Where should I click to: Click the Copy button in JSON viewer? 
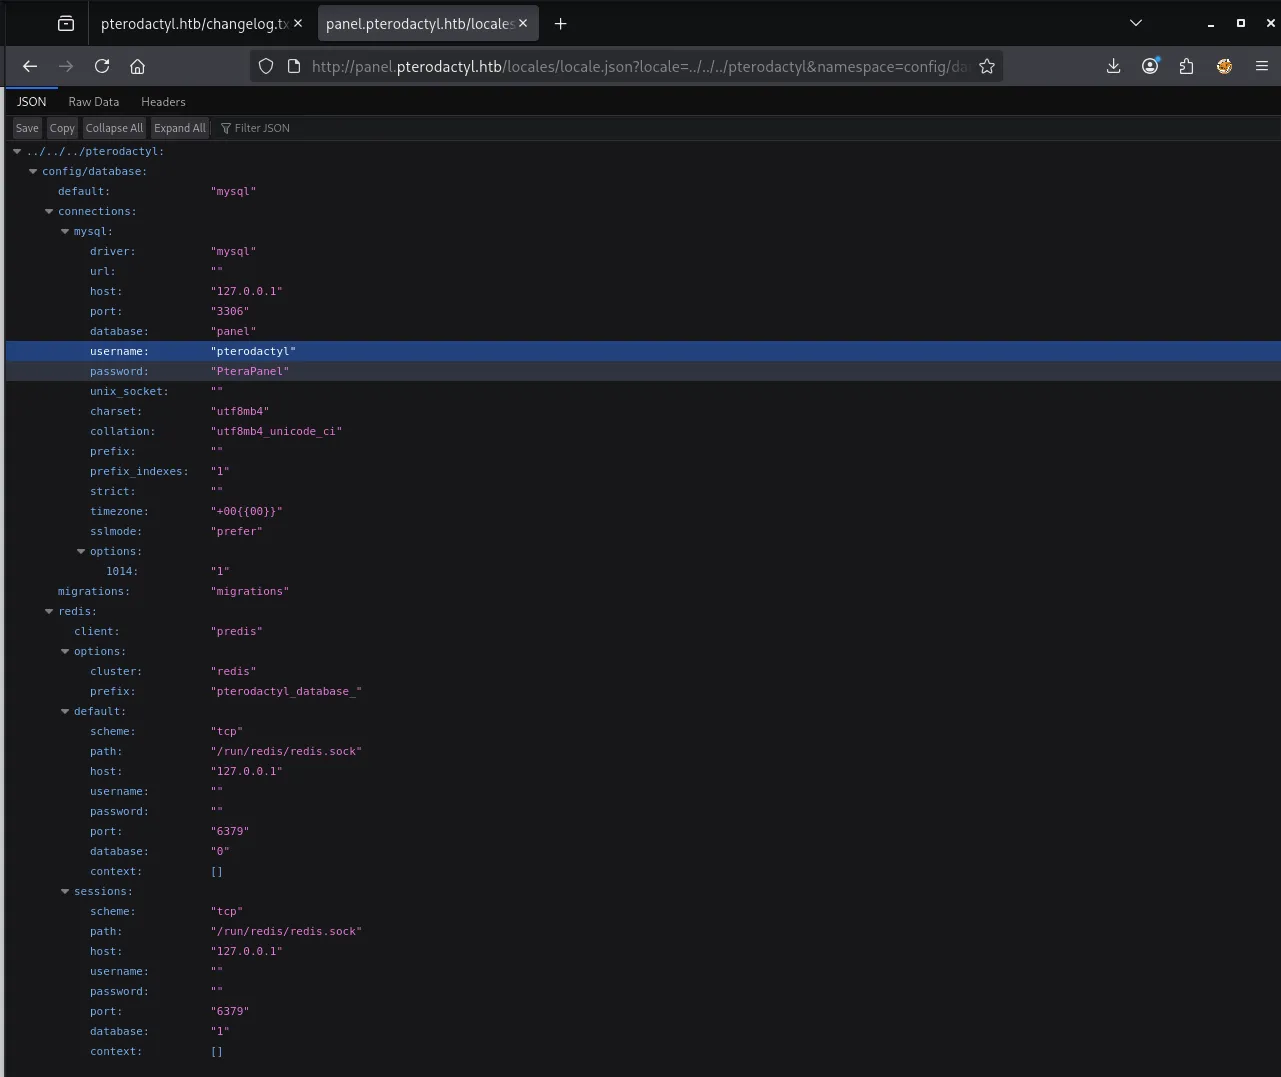(x=62, y=128)
